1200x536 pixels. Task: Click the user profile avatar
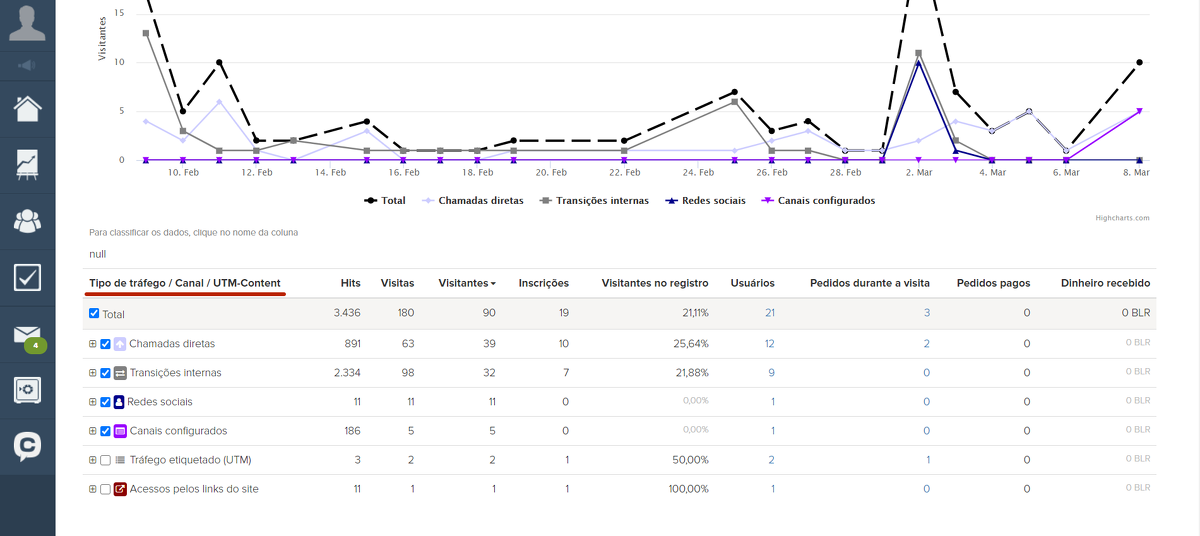(27, 23)
